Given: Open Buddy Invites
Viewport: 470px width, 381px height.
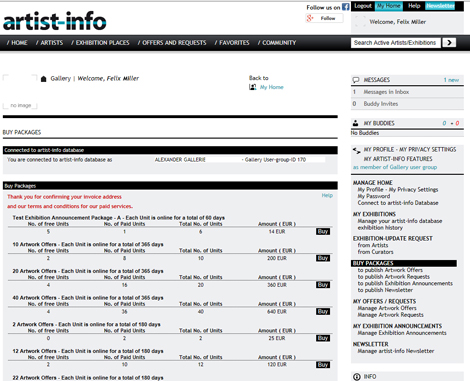Looking at the screenshot, I should coord(381,104).
